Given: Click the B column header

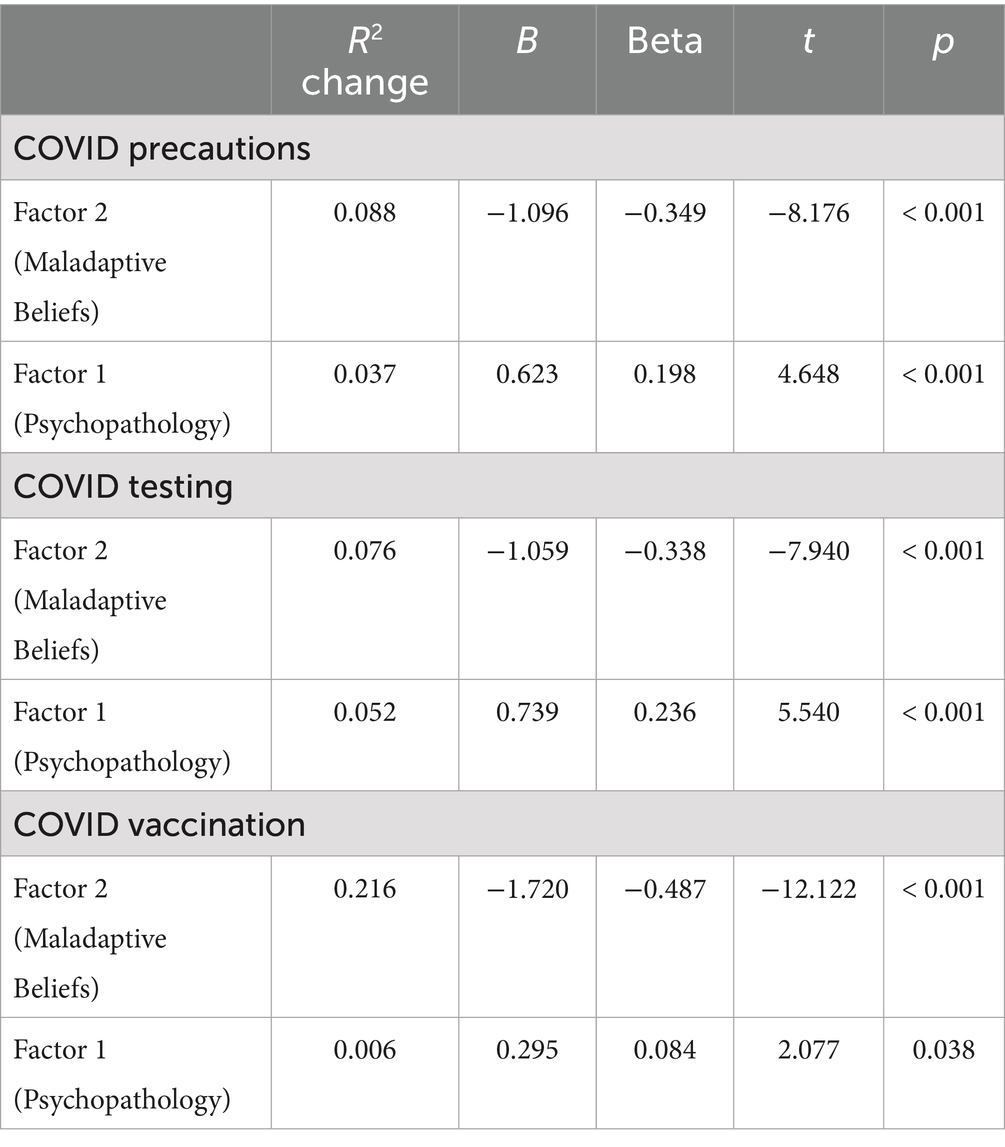Looking at the screenshot, I should click(527, 42).
